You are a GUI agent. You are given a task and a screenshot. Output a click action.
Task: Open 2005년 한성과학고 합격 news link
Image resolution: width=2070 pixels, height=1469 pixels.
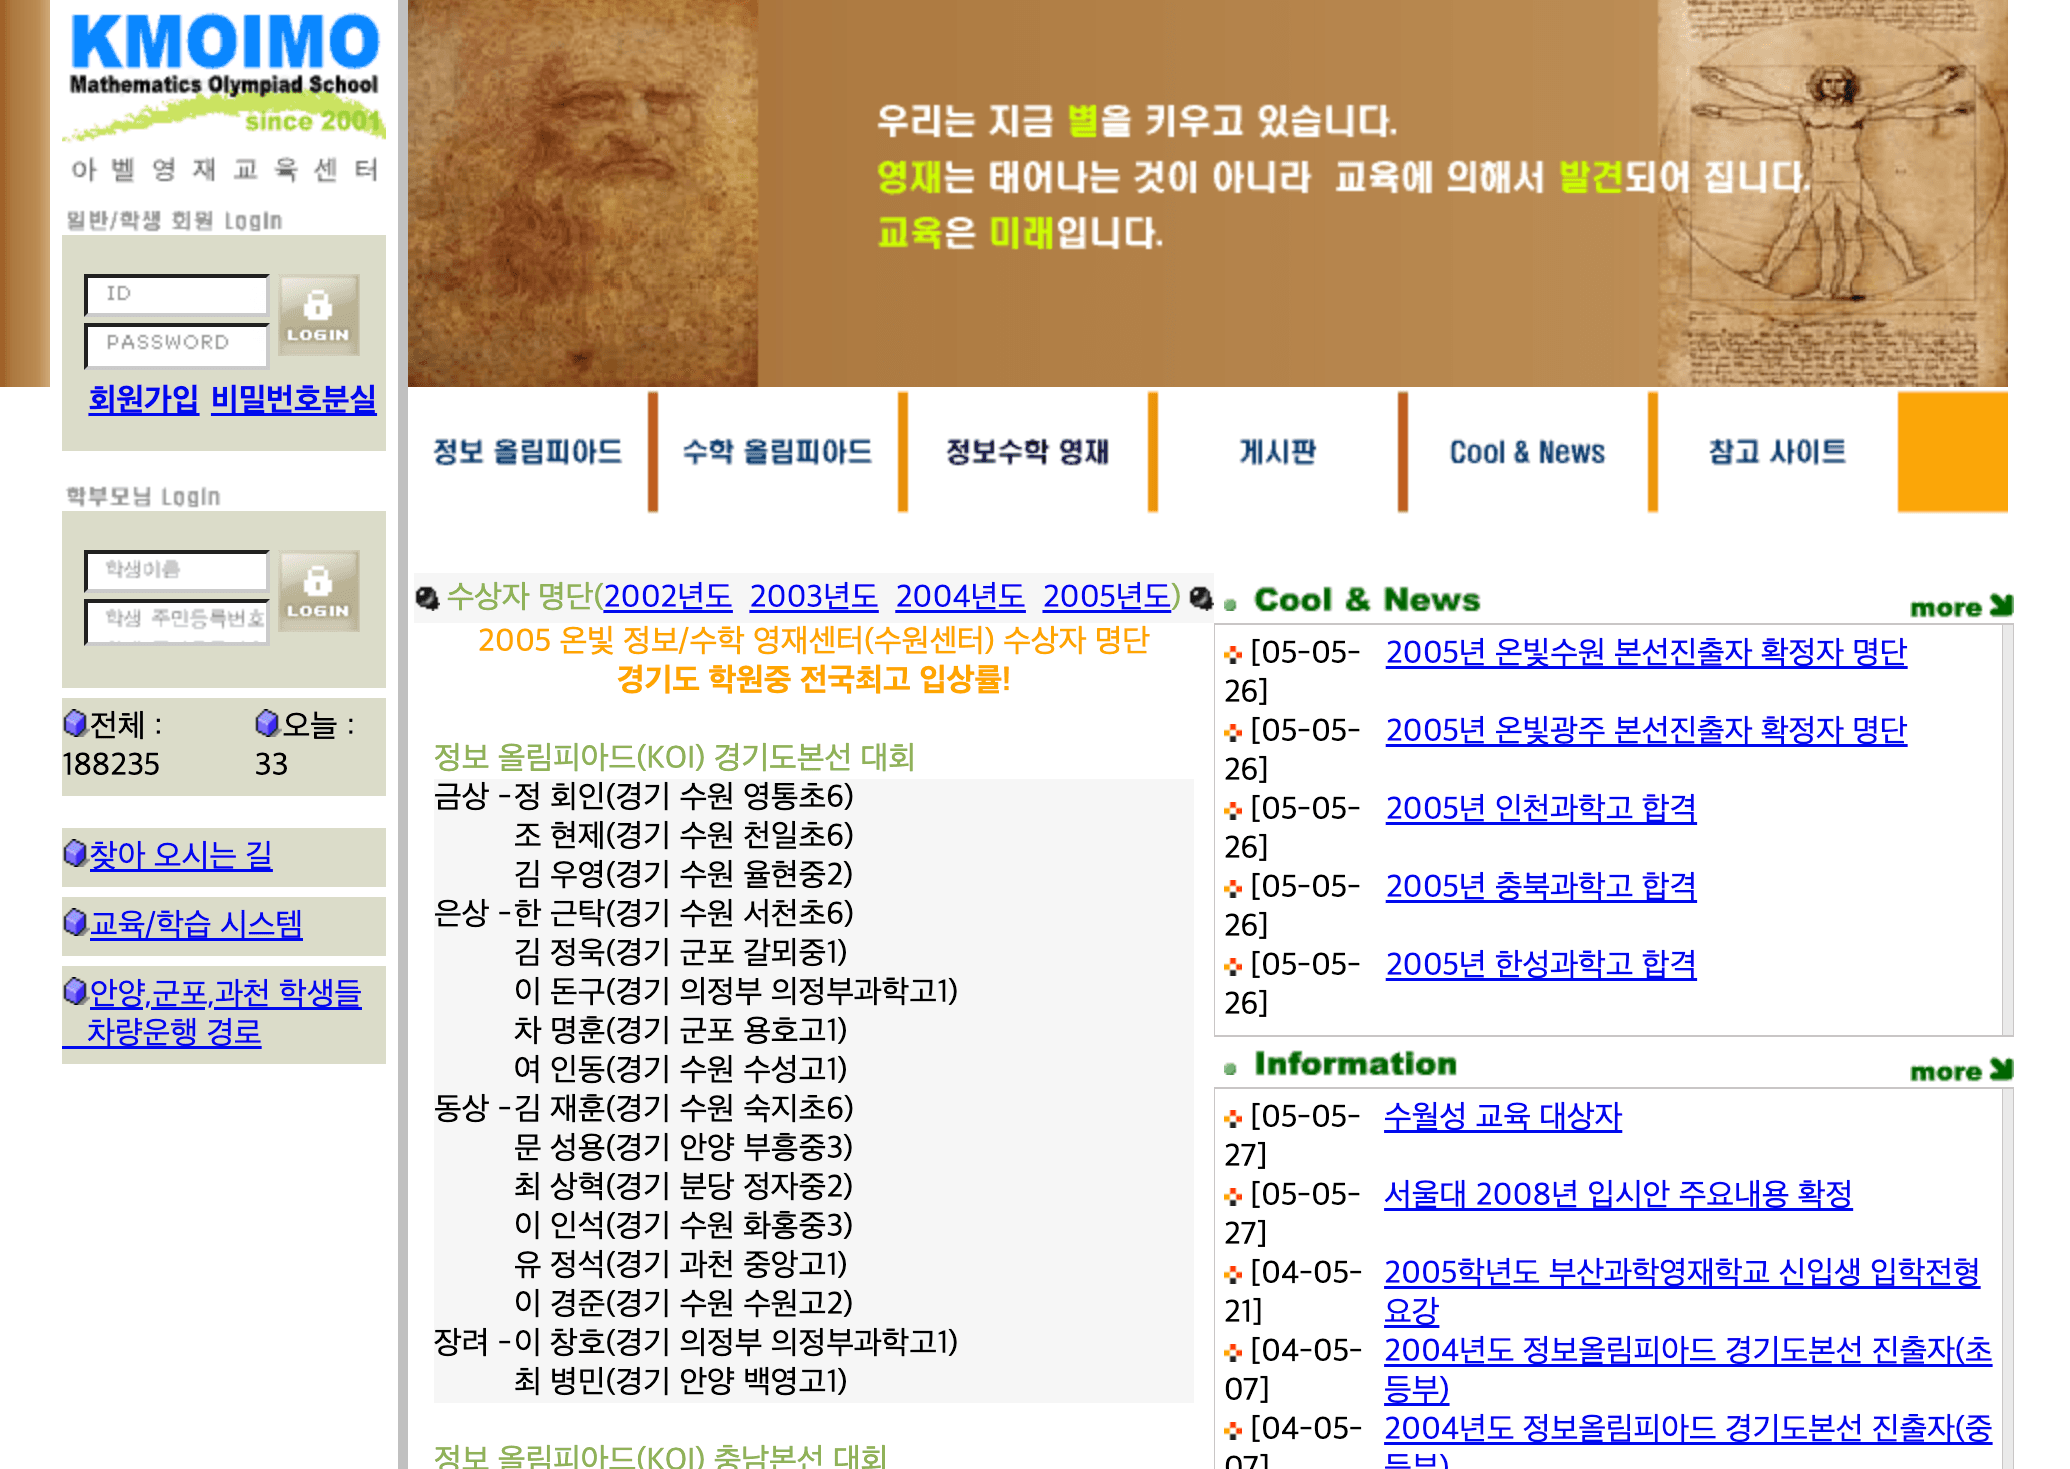pos(1541,964)
